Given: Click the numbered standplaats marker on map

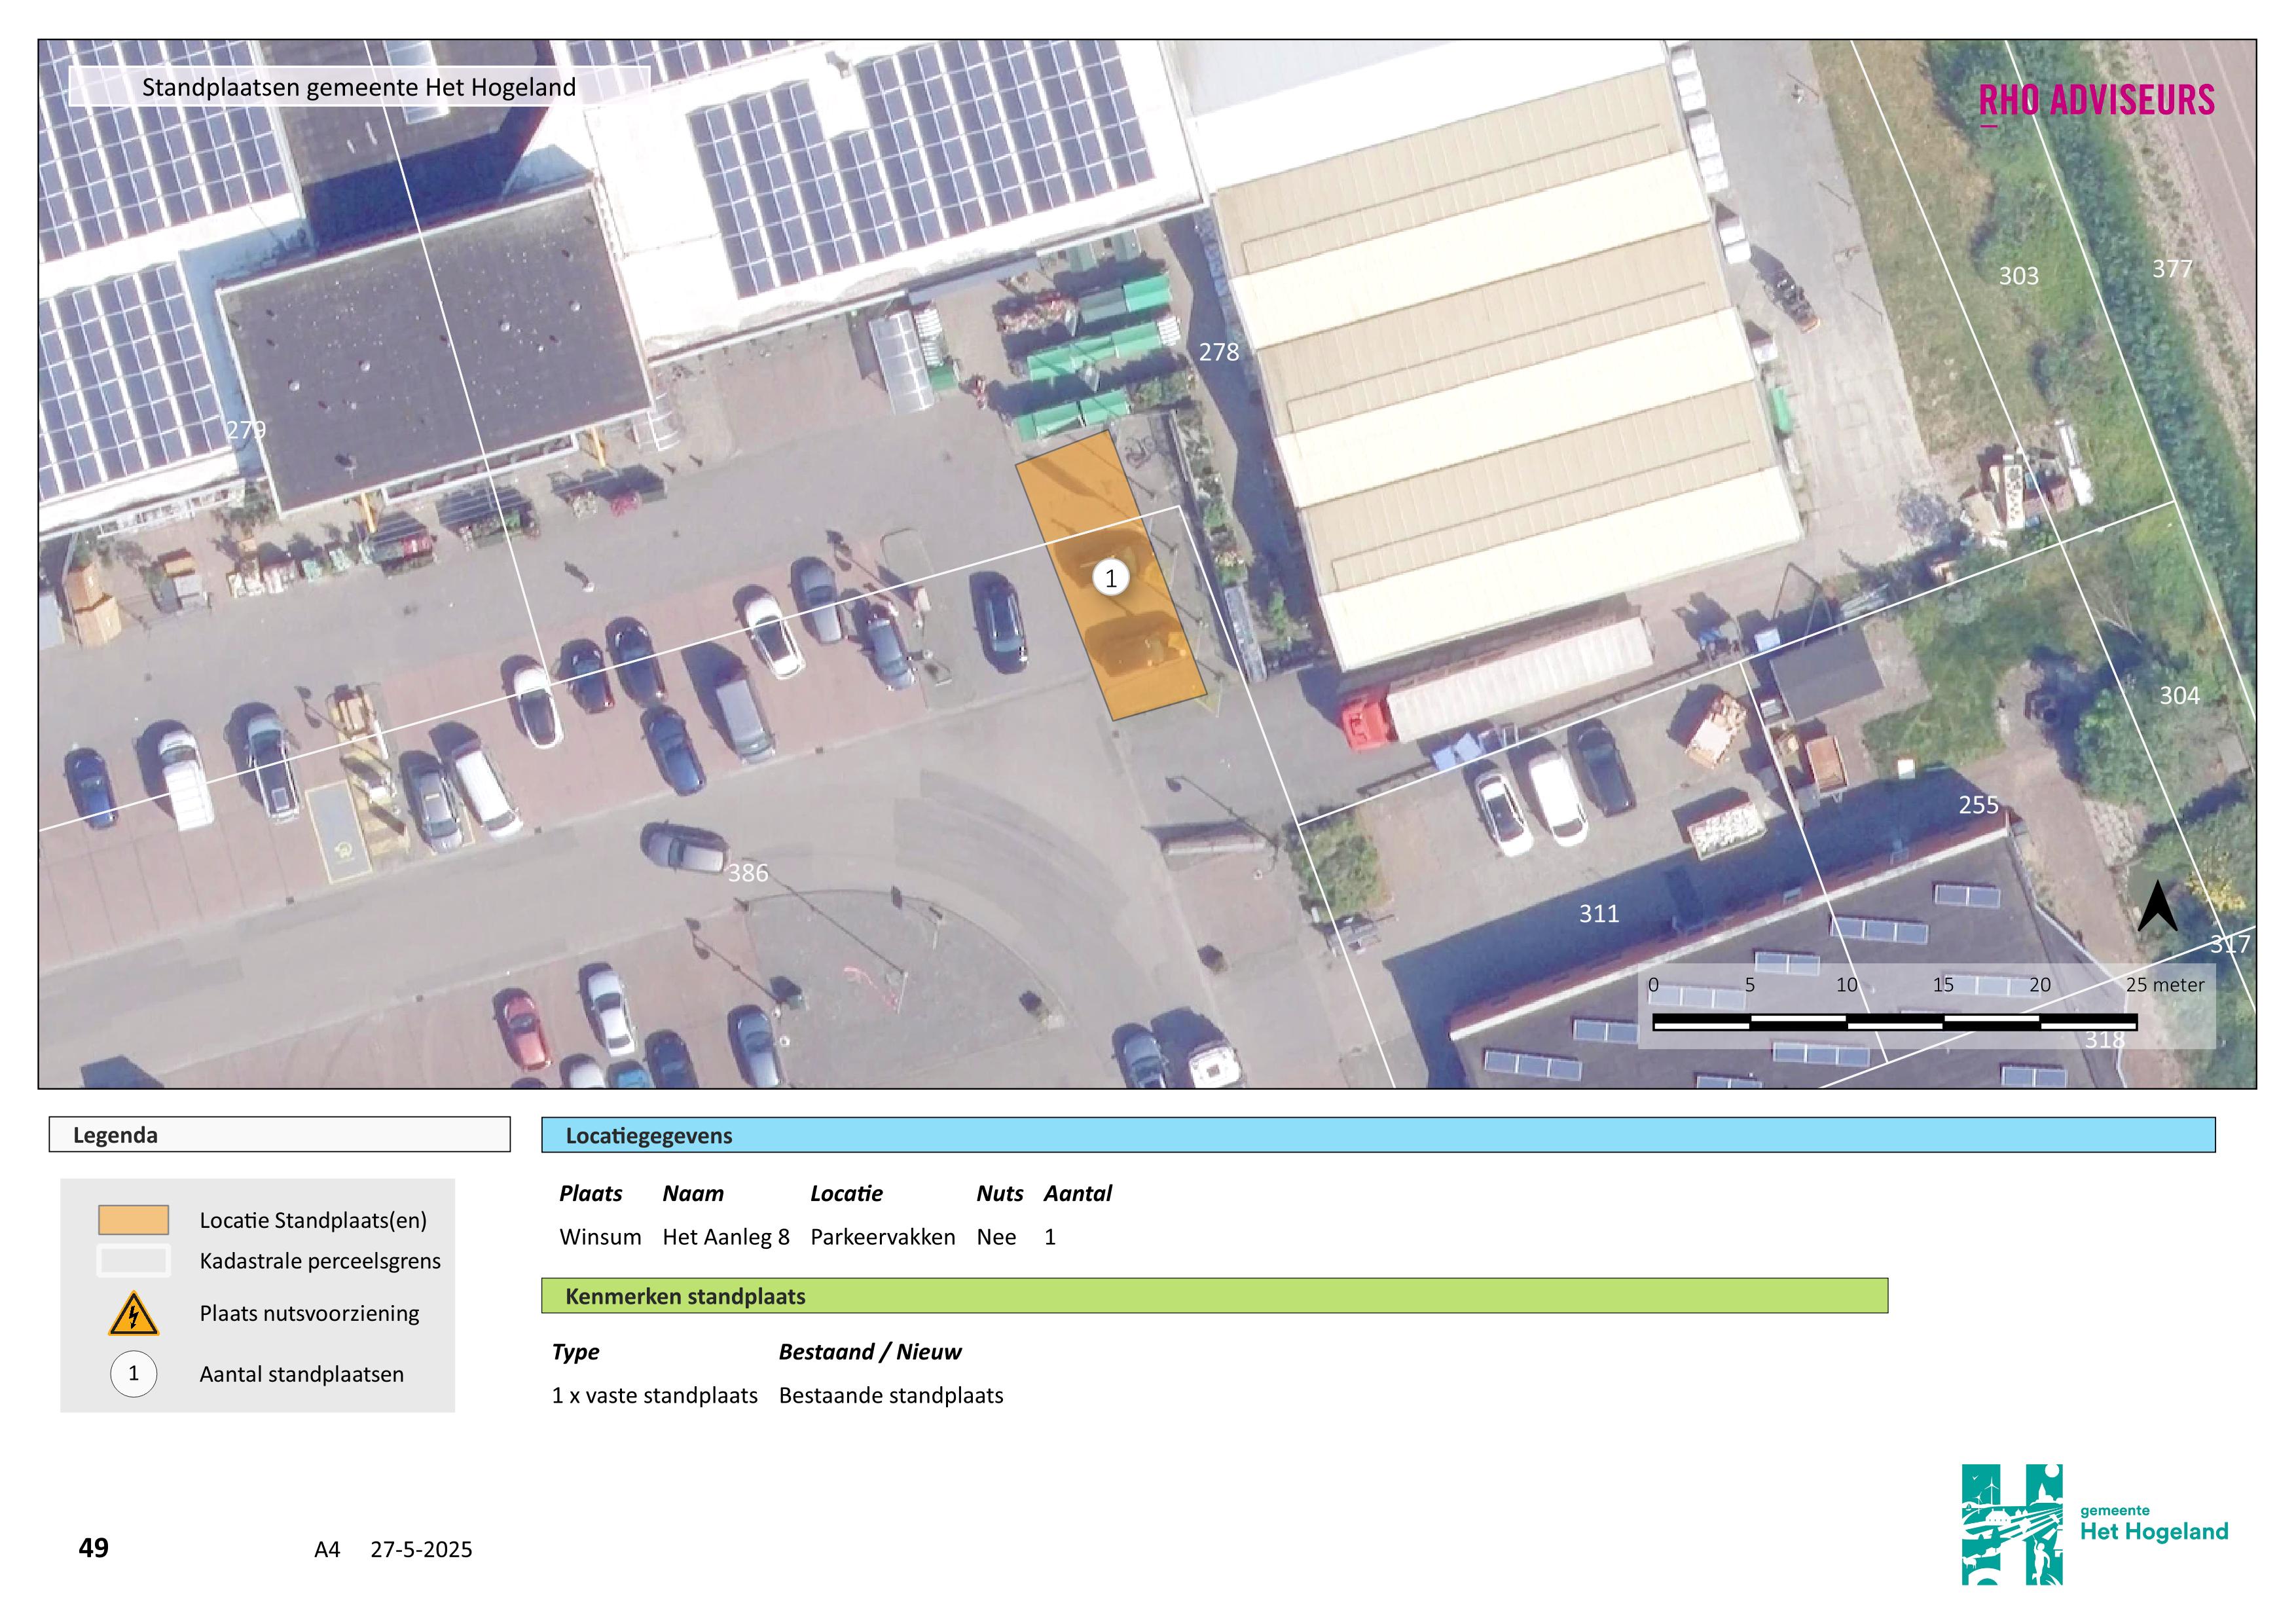Looking at the screenshot, I should [x=1110, y=578].
